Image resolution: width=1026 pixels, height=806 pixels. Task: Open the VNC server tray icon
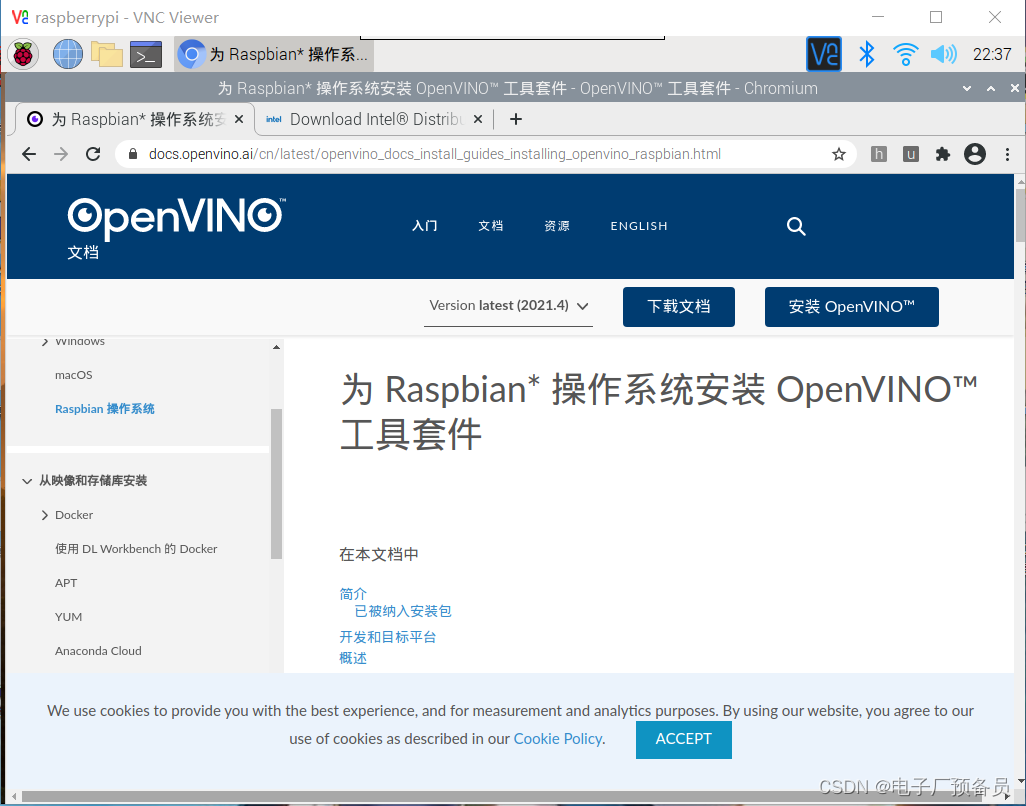(x=824, y=54)
